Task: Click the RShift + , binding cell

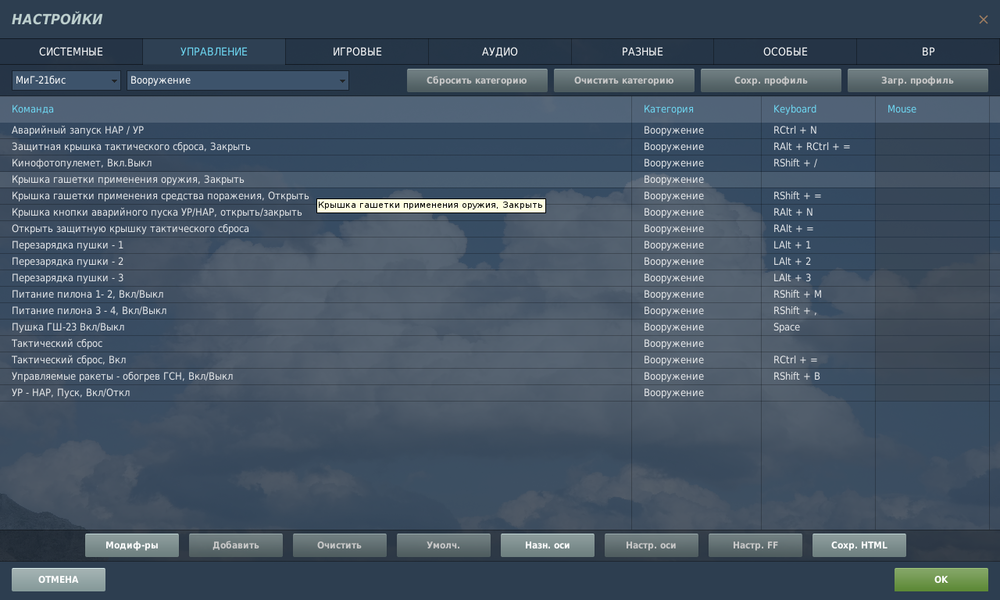Action: coord(818,311)
